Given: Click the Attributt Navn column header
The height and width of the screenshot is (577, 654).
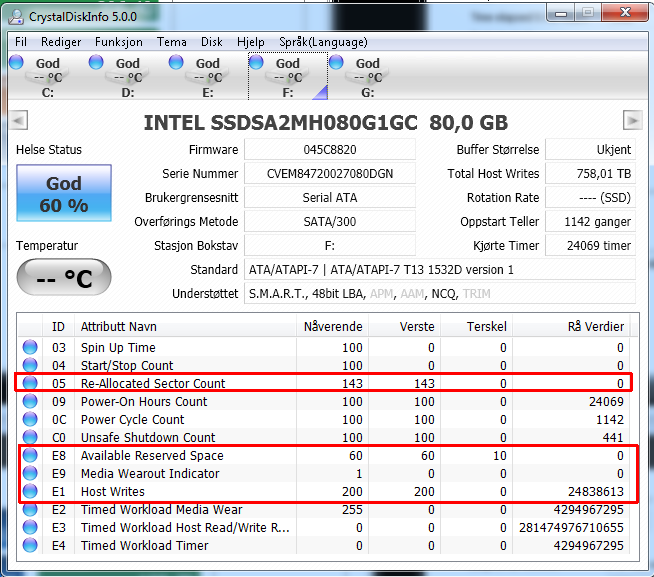Looking at the screenshot, I should point(185,326).
